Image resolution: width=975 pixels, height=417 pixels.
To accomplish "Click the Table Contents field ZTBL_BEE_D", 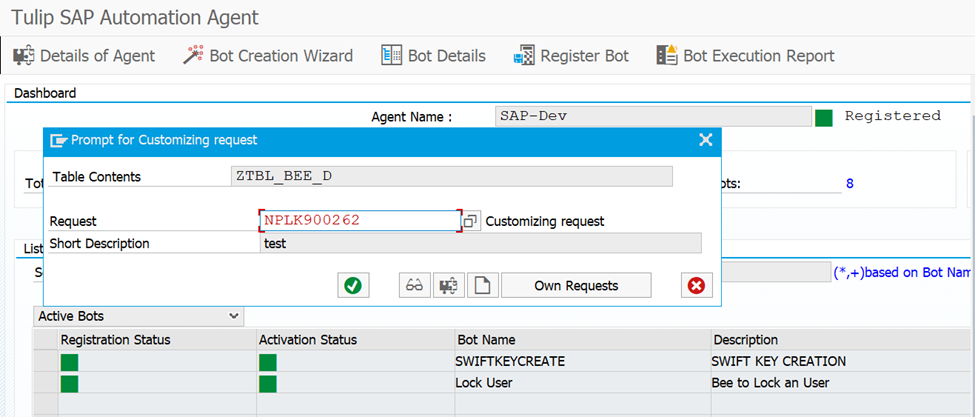I will 451,176.
